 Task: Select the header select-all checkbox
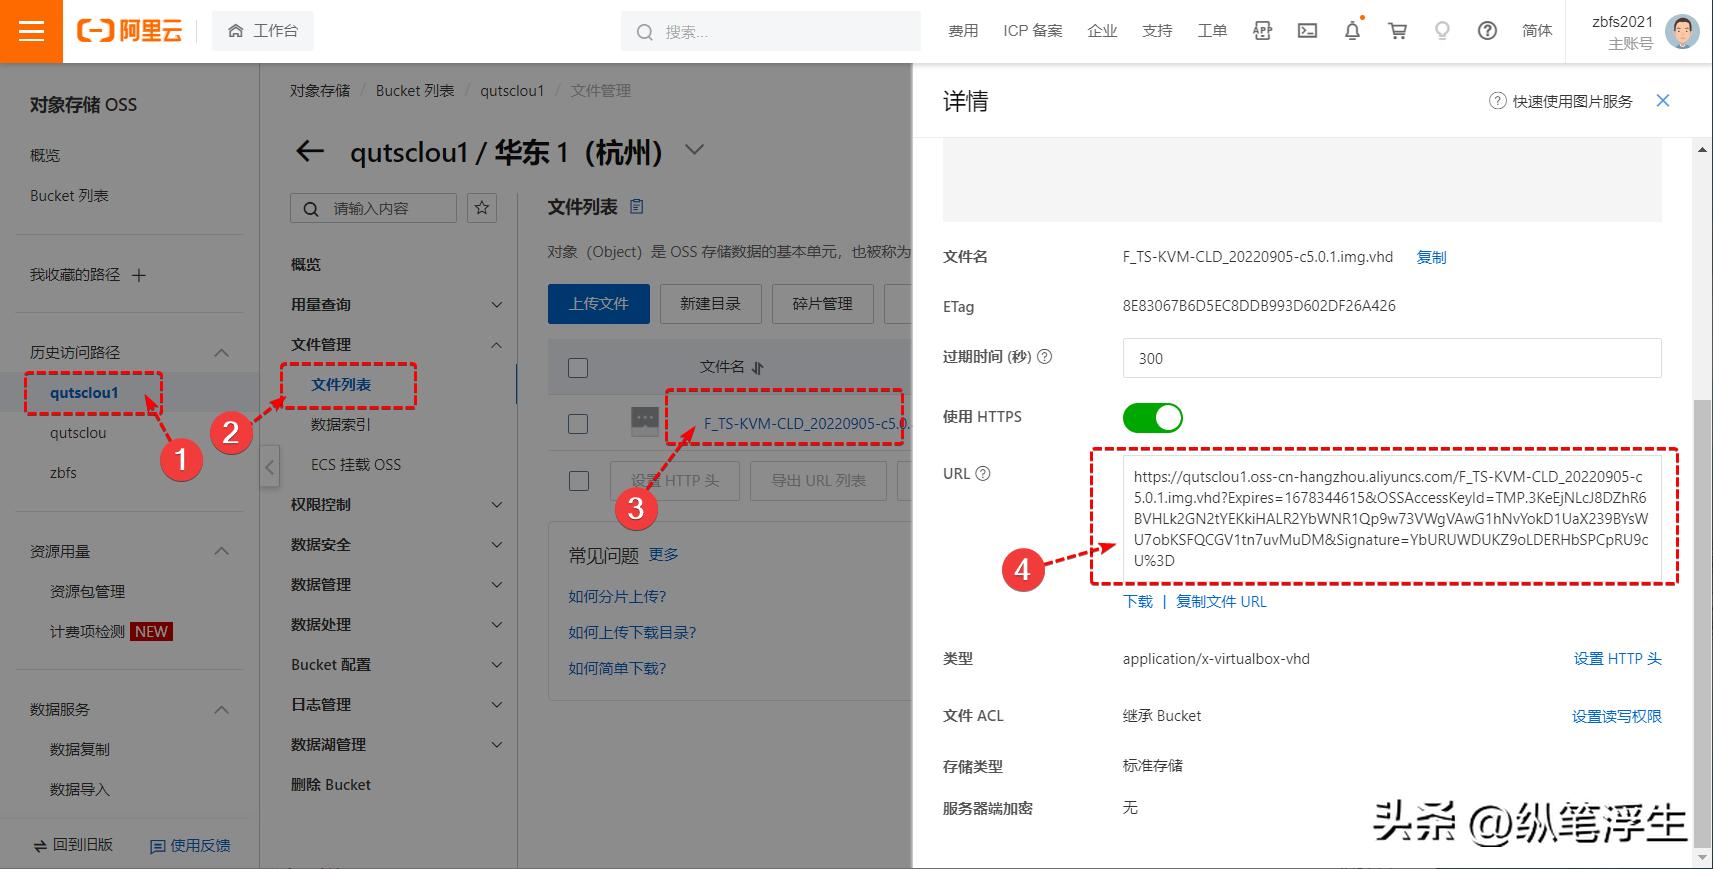click(x=578, y=367)
